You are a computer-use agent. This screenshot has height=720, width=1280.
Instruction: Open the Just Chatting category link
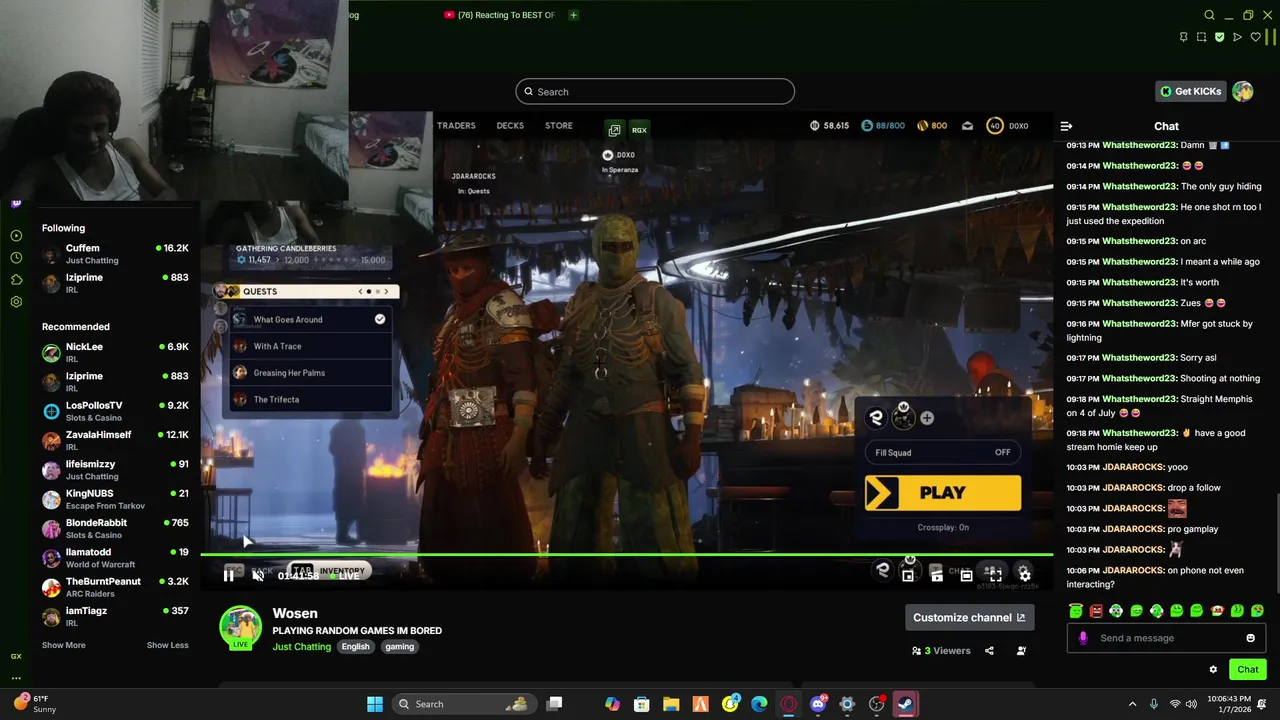[x=301, y=647]
